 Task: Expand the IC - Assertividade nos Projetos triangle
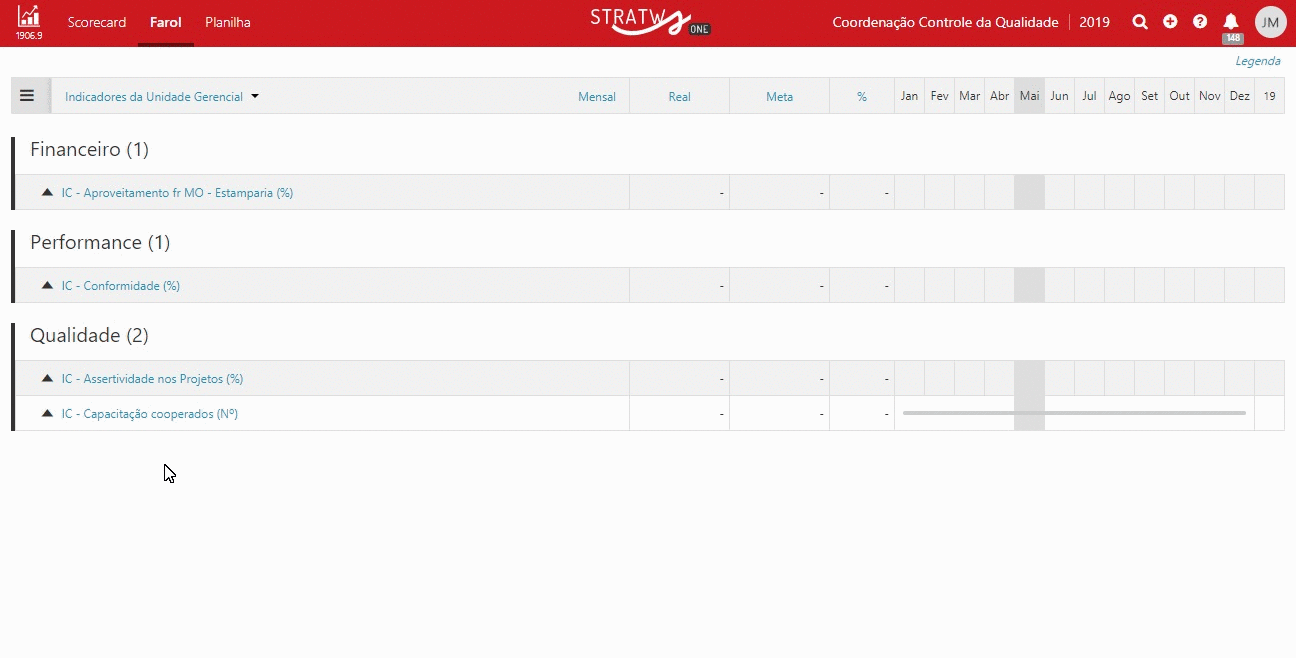point(47,378)
